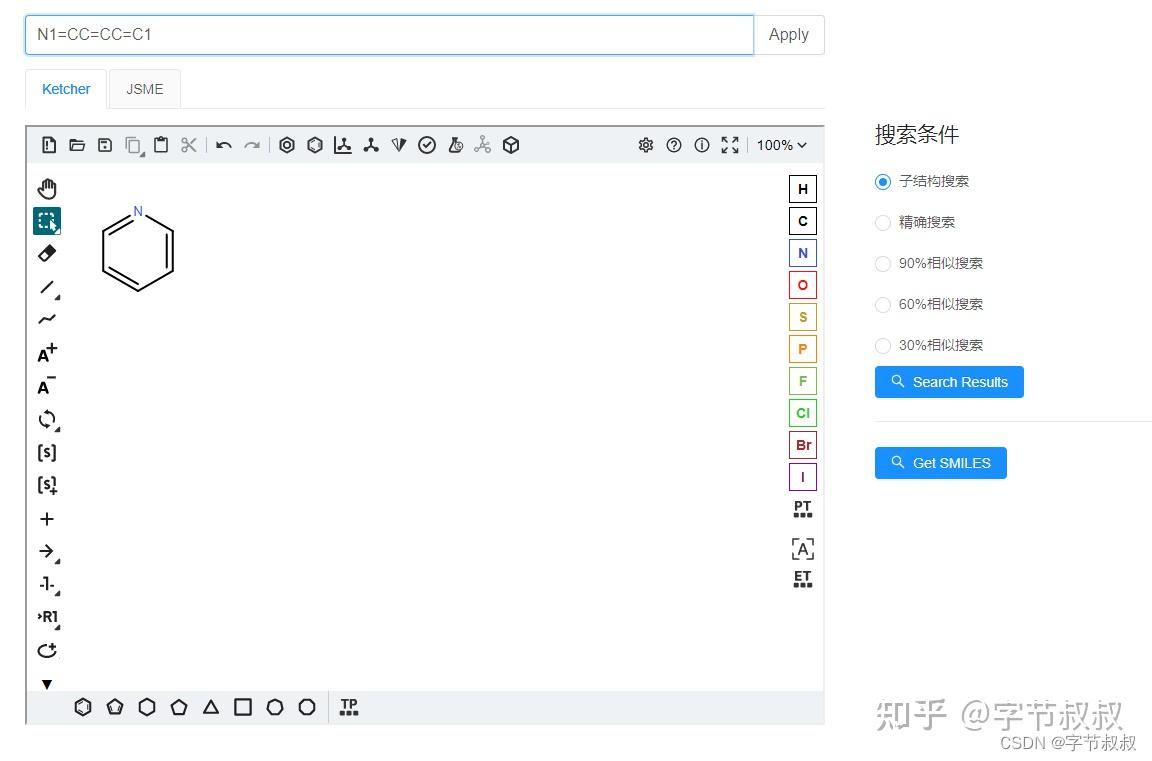The width and height of the screenshot is (1152, 761).
Task: Select the benzene ring template
Action: point(83,707)
